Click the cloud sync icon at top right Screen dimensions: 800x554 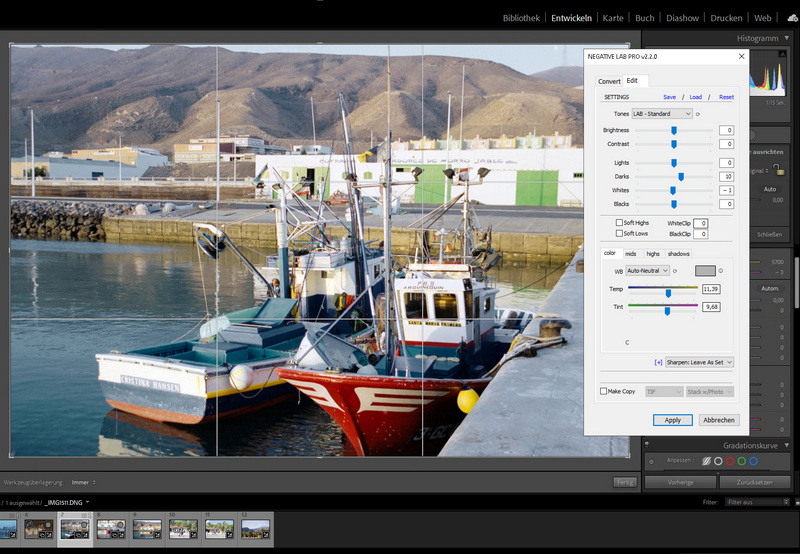793,18
